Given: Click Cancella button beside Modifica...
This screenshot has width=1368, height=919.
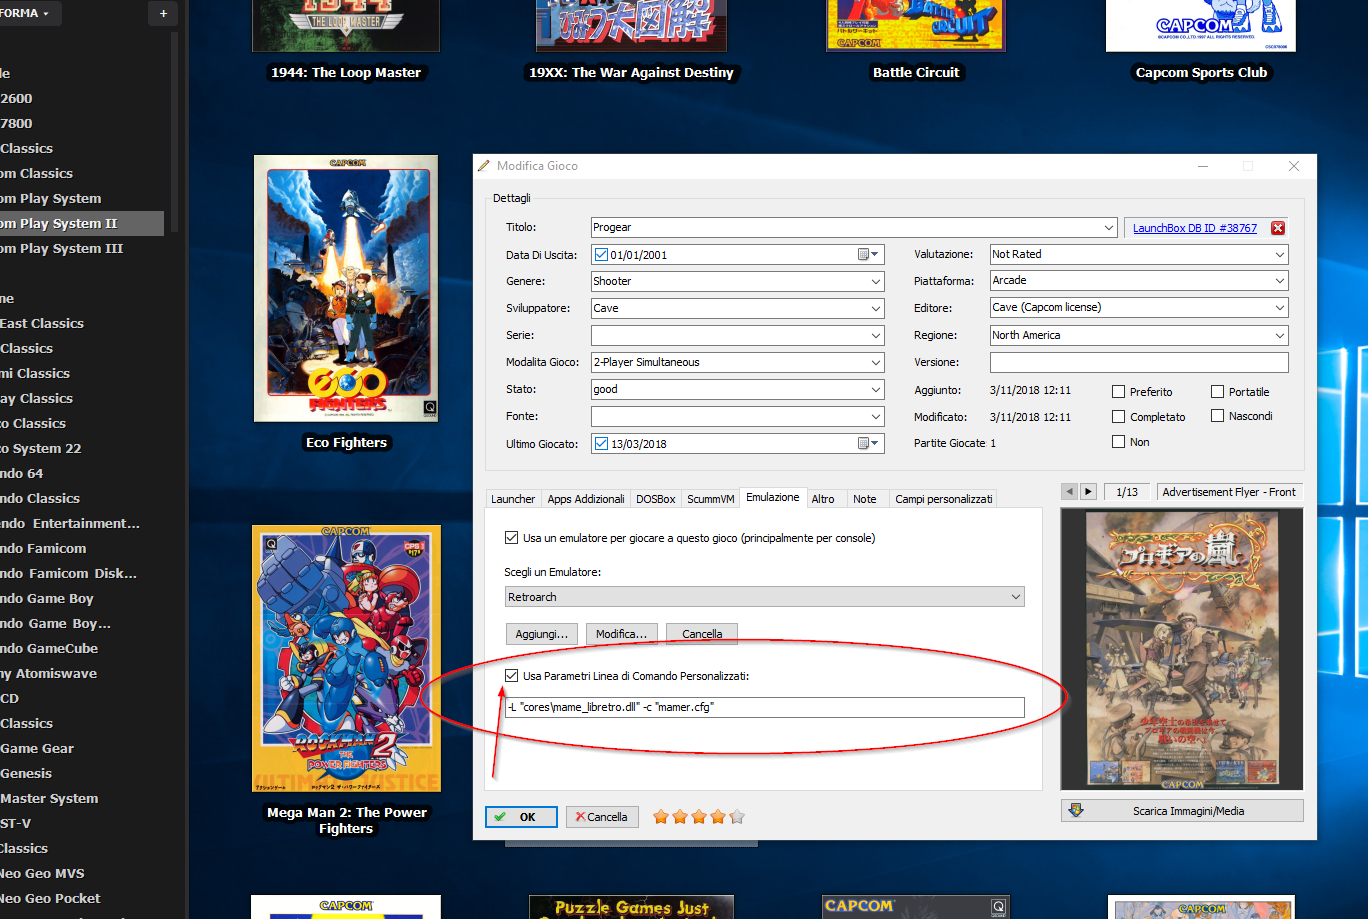Looking at the screenshot, I should [x=702, y=634].
